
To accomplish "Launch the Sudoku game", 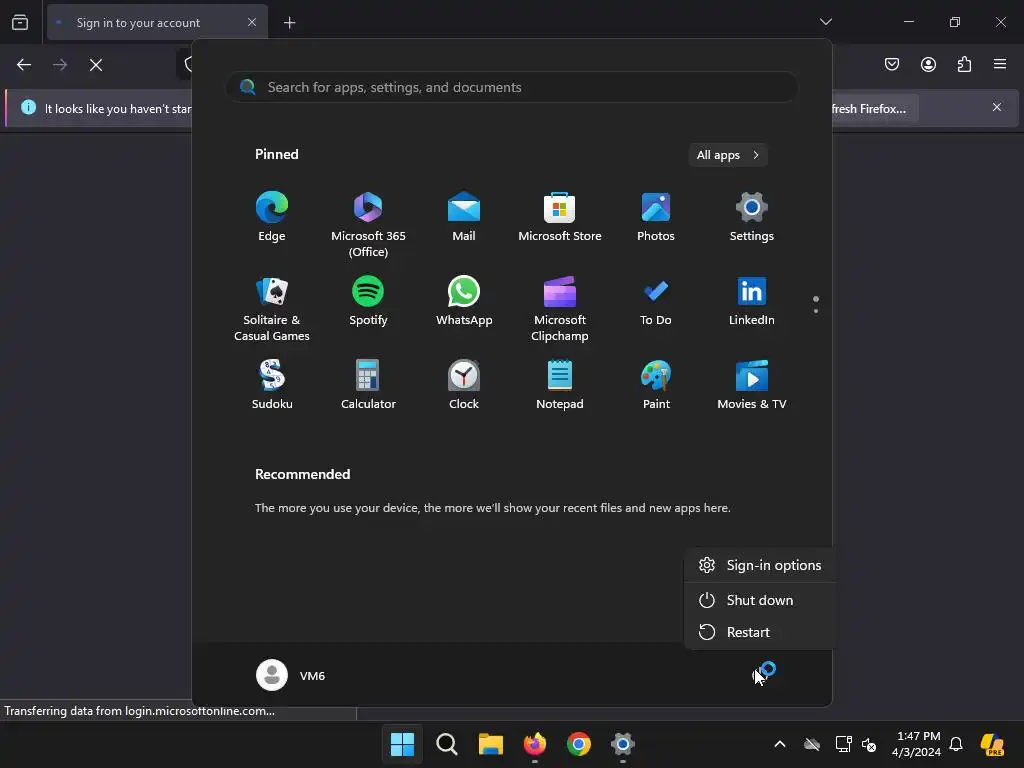I will pos(272,385).
